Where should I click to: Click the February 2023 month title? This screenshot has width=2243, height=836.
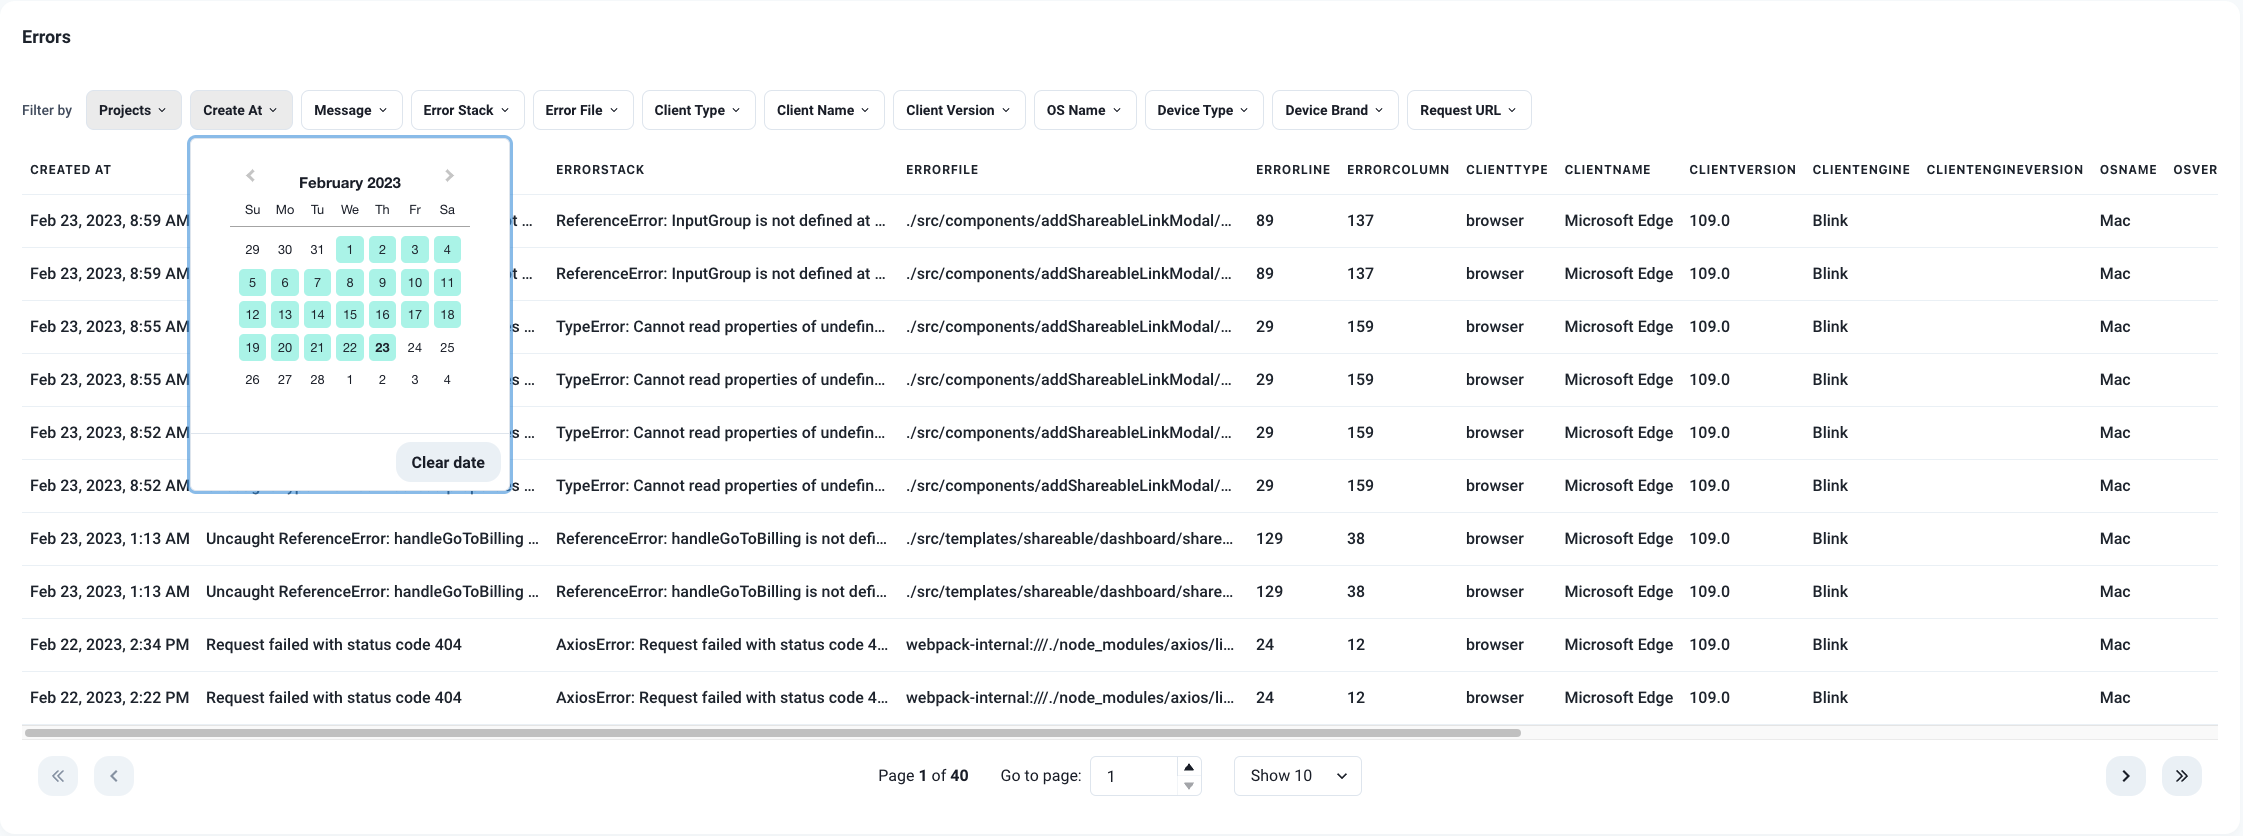pyautogui.click(x=350, y=183)
